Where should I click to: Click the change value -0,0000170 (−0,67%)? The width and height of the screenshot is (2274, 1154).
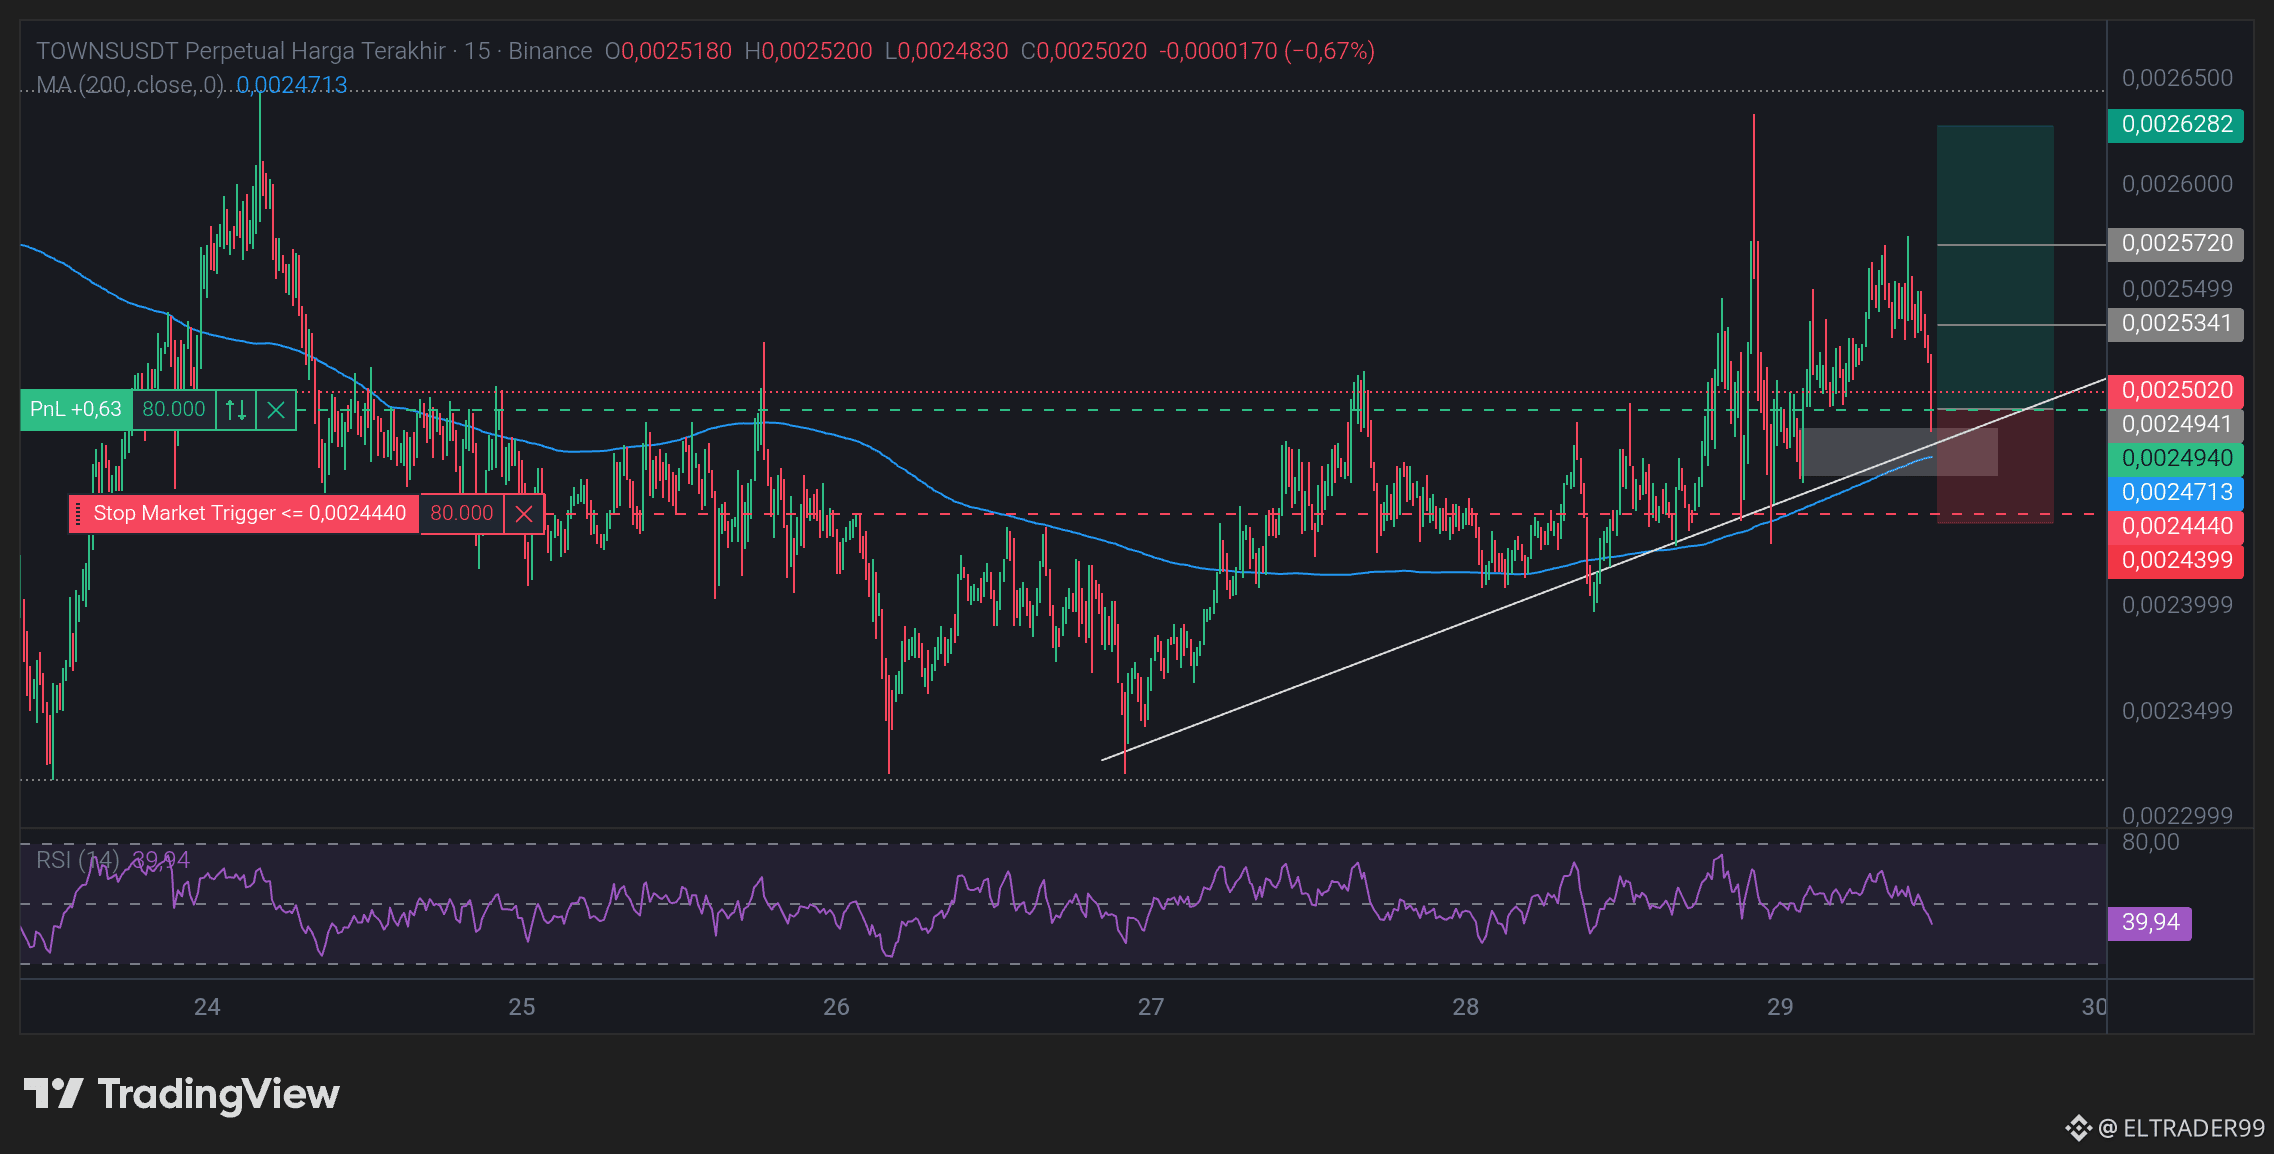pyautogui.click(x=1267, y=51)
